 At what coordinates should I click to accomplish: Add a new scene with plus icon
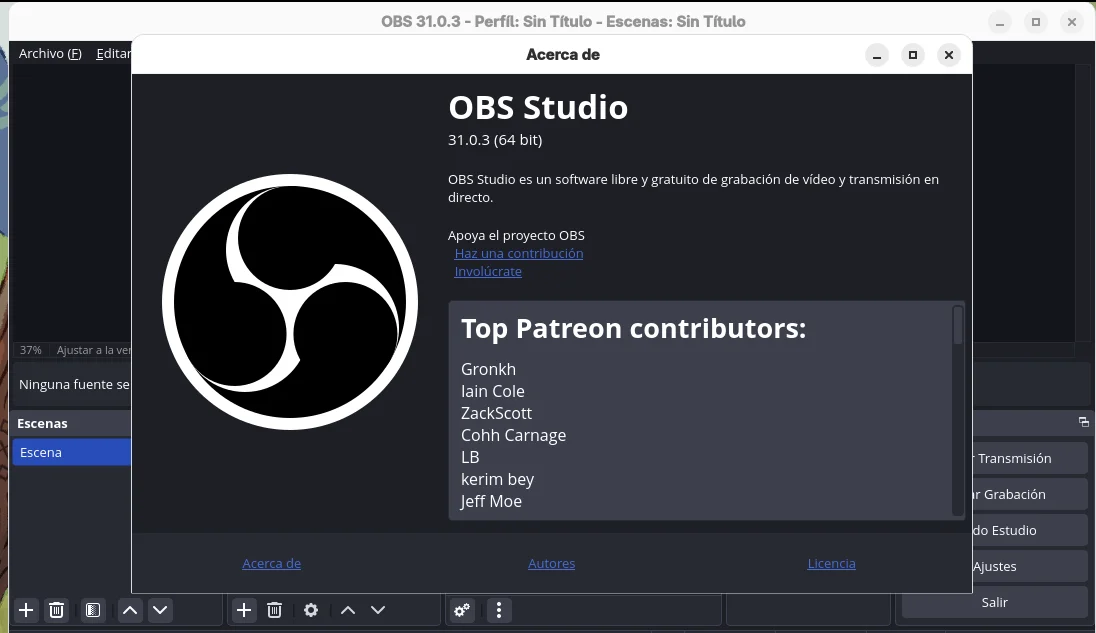pyautogui.click(x=26, y=610)
